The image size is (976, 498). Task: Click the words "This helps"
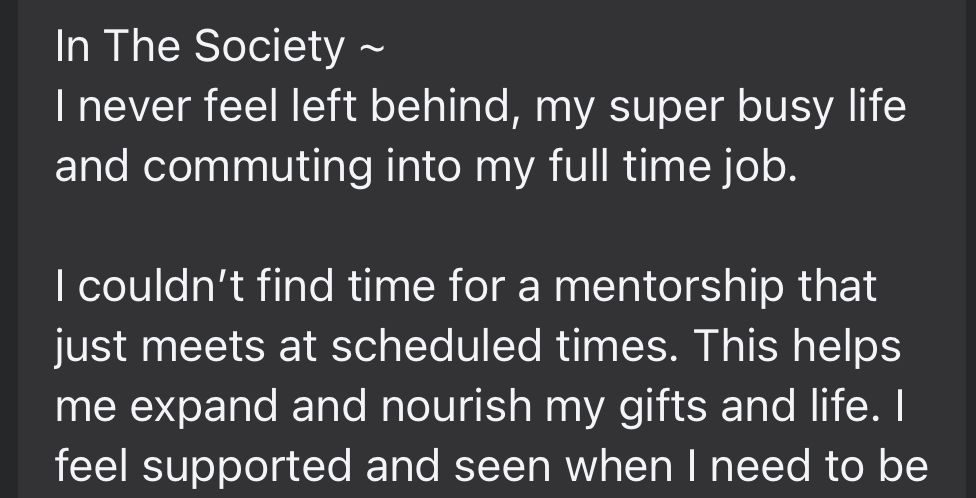coord(804,346)
